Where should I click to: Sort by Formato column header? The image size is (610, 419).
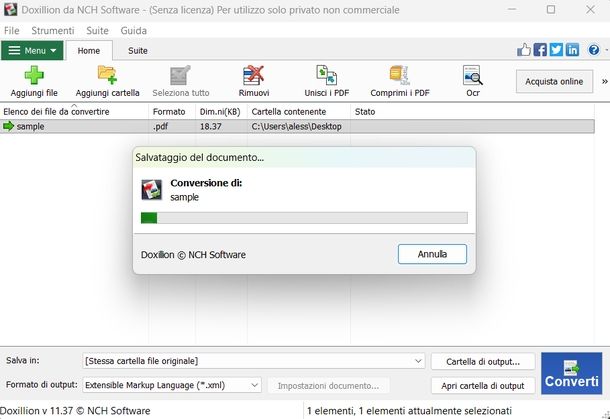(x=172, y=112)
